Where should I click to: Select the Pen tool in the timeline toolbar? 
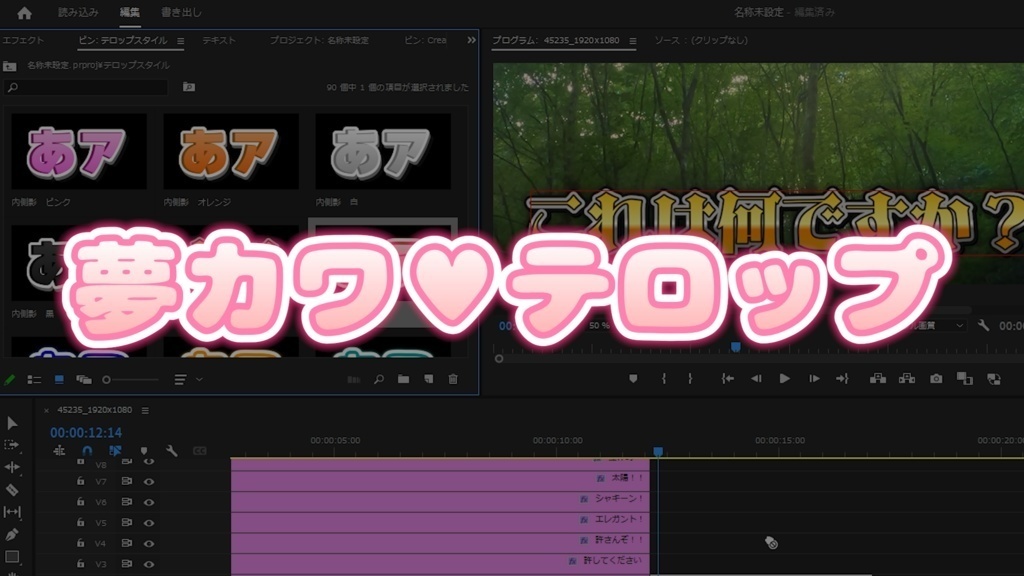14,534
